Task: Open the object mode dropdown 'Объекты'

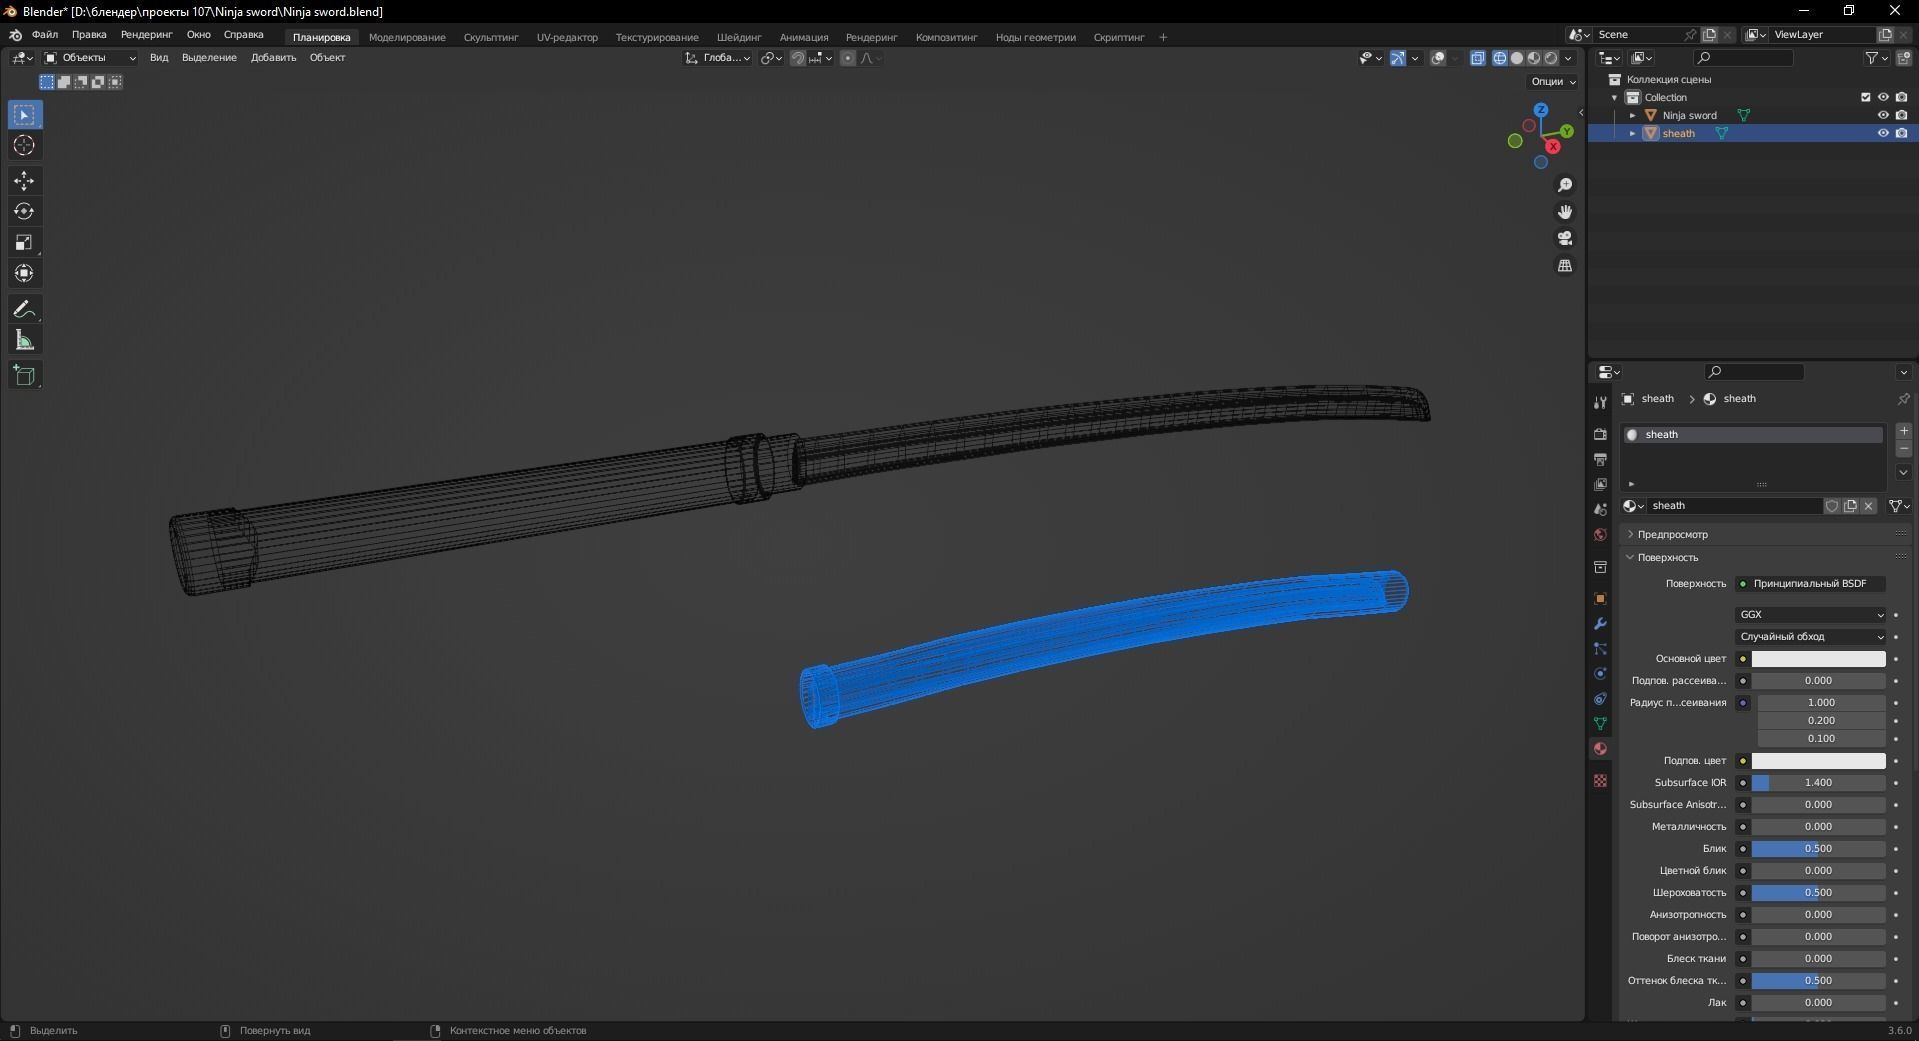Action: click(89, 58)
